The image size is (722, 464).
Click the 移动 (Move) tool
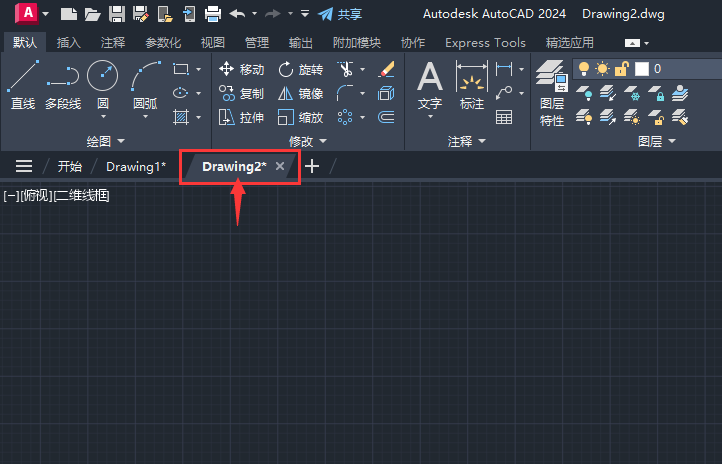tap(241, 69)
